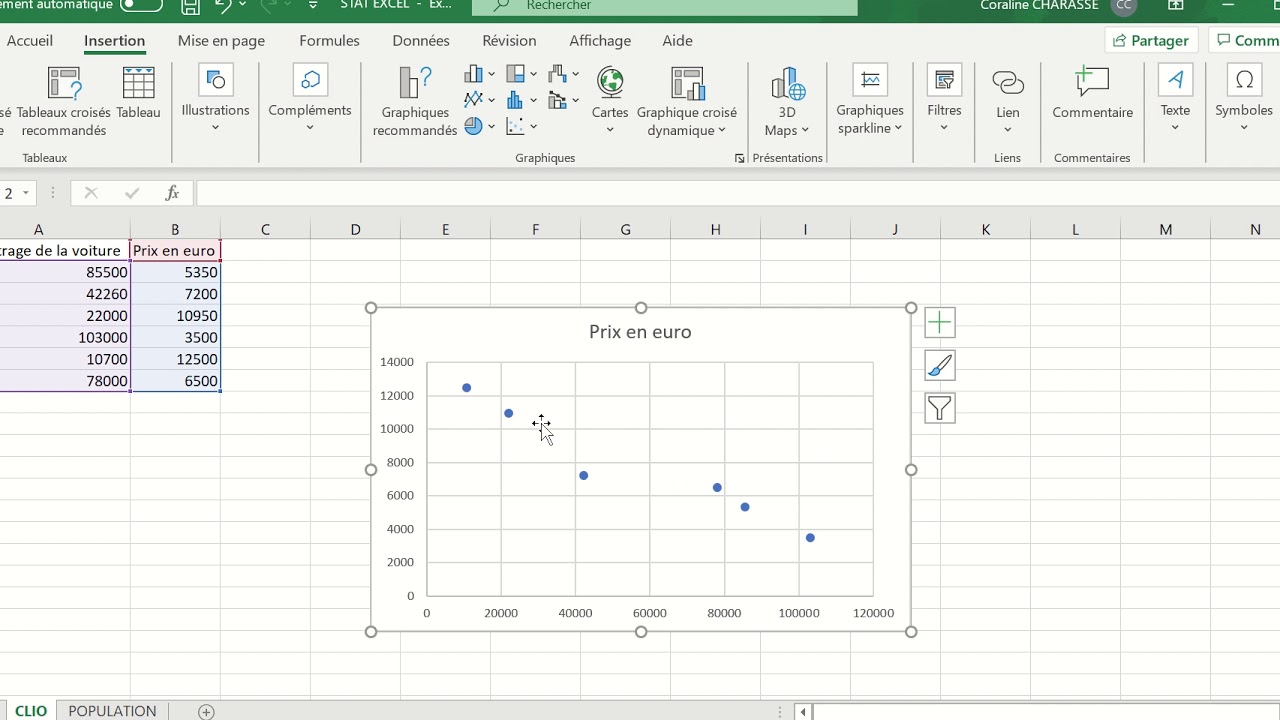Open the Affichage tab
1280x720 pixels.
600,41
